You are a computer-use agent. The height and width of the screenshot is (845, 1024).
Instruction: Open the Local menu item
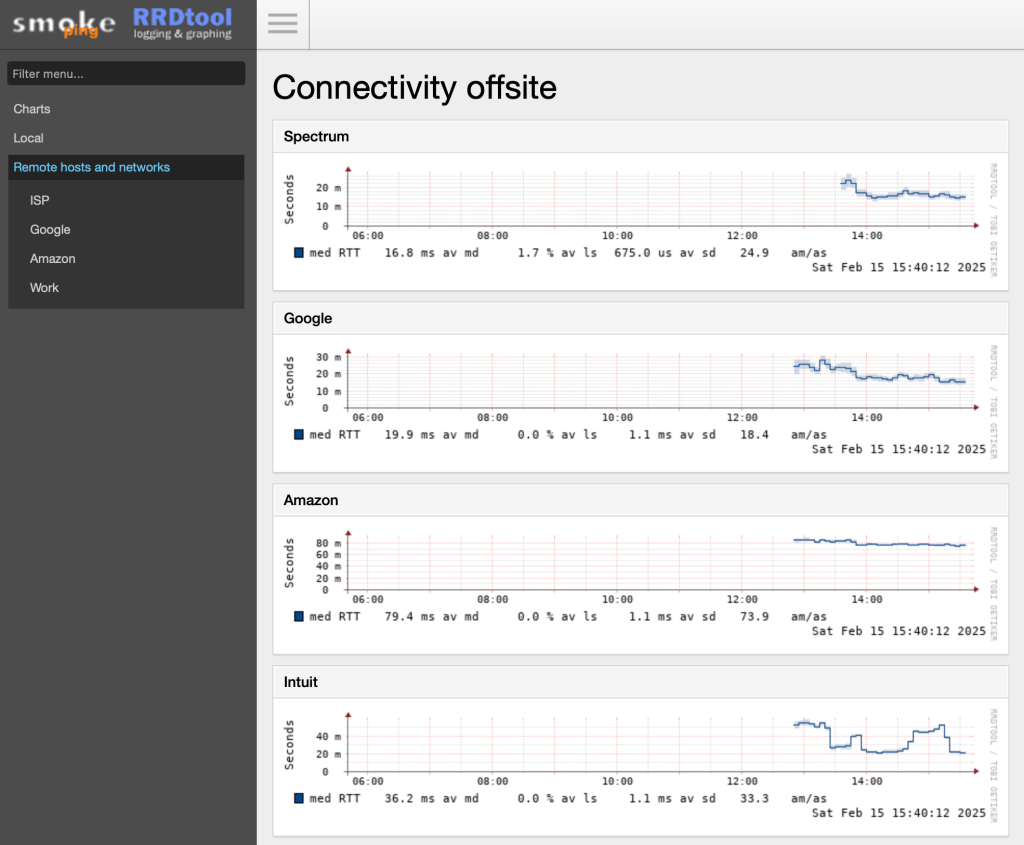pyautogui.click(x=29, y=138)
